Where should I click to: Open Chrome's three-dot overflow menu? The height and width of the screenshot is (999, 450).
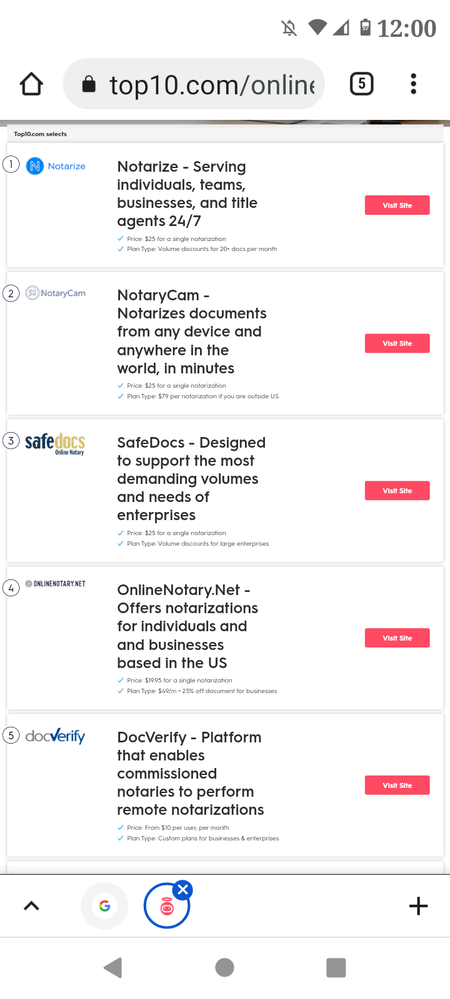click(x=413, y=83)
